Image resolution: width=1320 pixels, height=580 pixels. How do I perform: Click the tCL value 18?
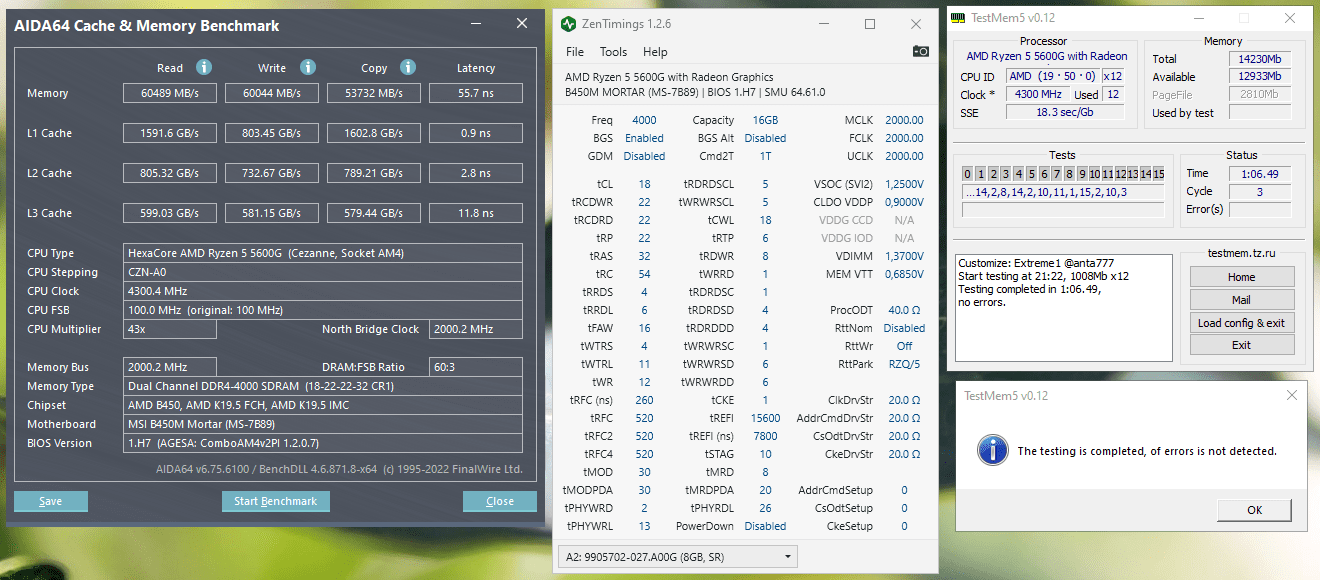click(644, 184)
